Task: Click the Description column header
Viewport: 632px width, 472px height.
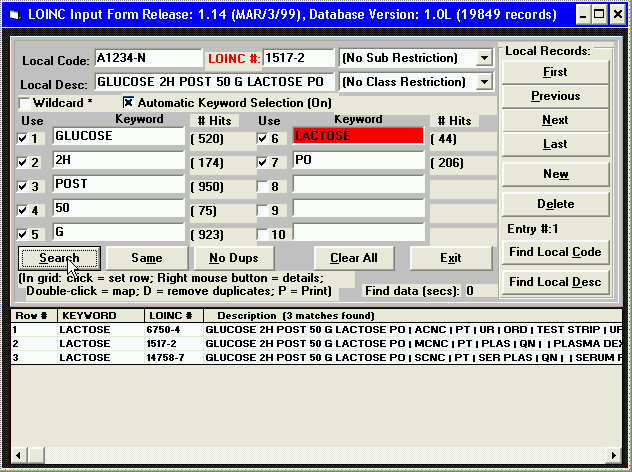Action: click(413, 316)
